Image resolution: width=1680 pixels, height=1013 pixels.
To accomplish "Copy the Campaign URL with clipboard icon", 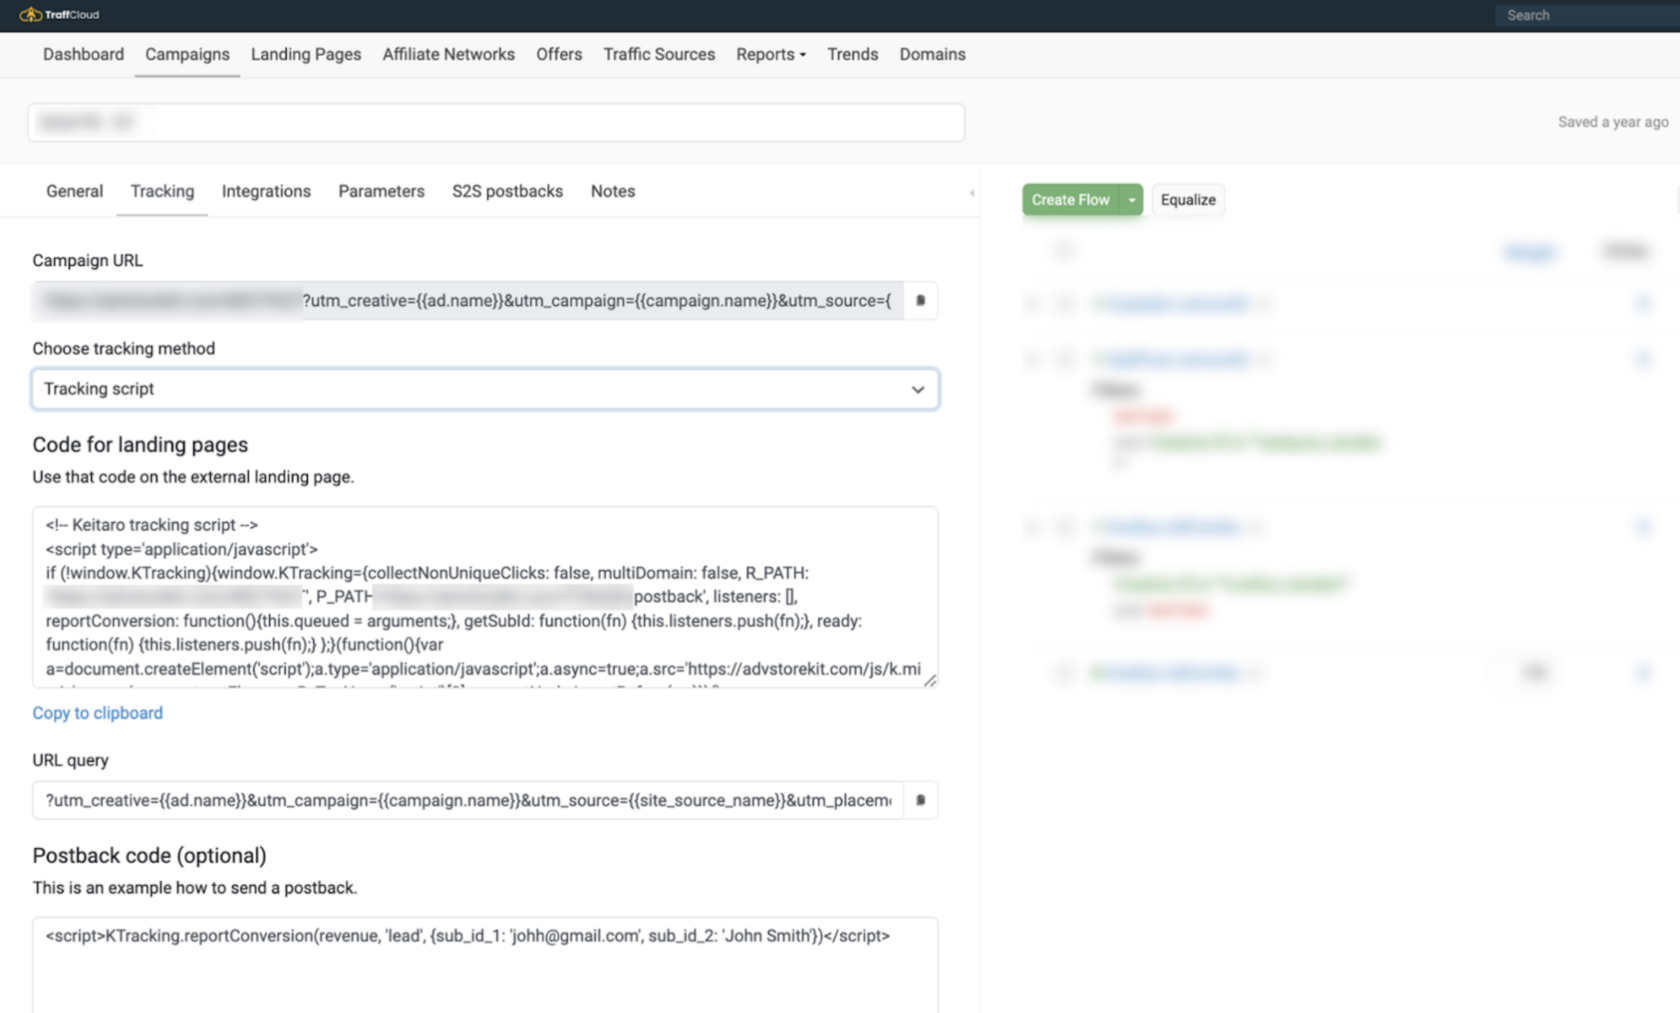I will (921, 300).
